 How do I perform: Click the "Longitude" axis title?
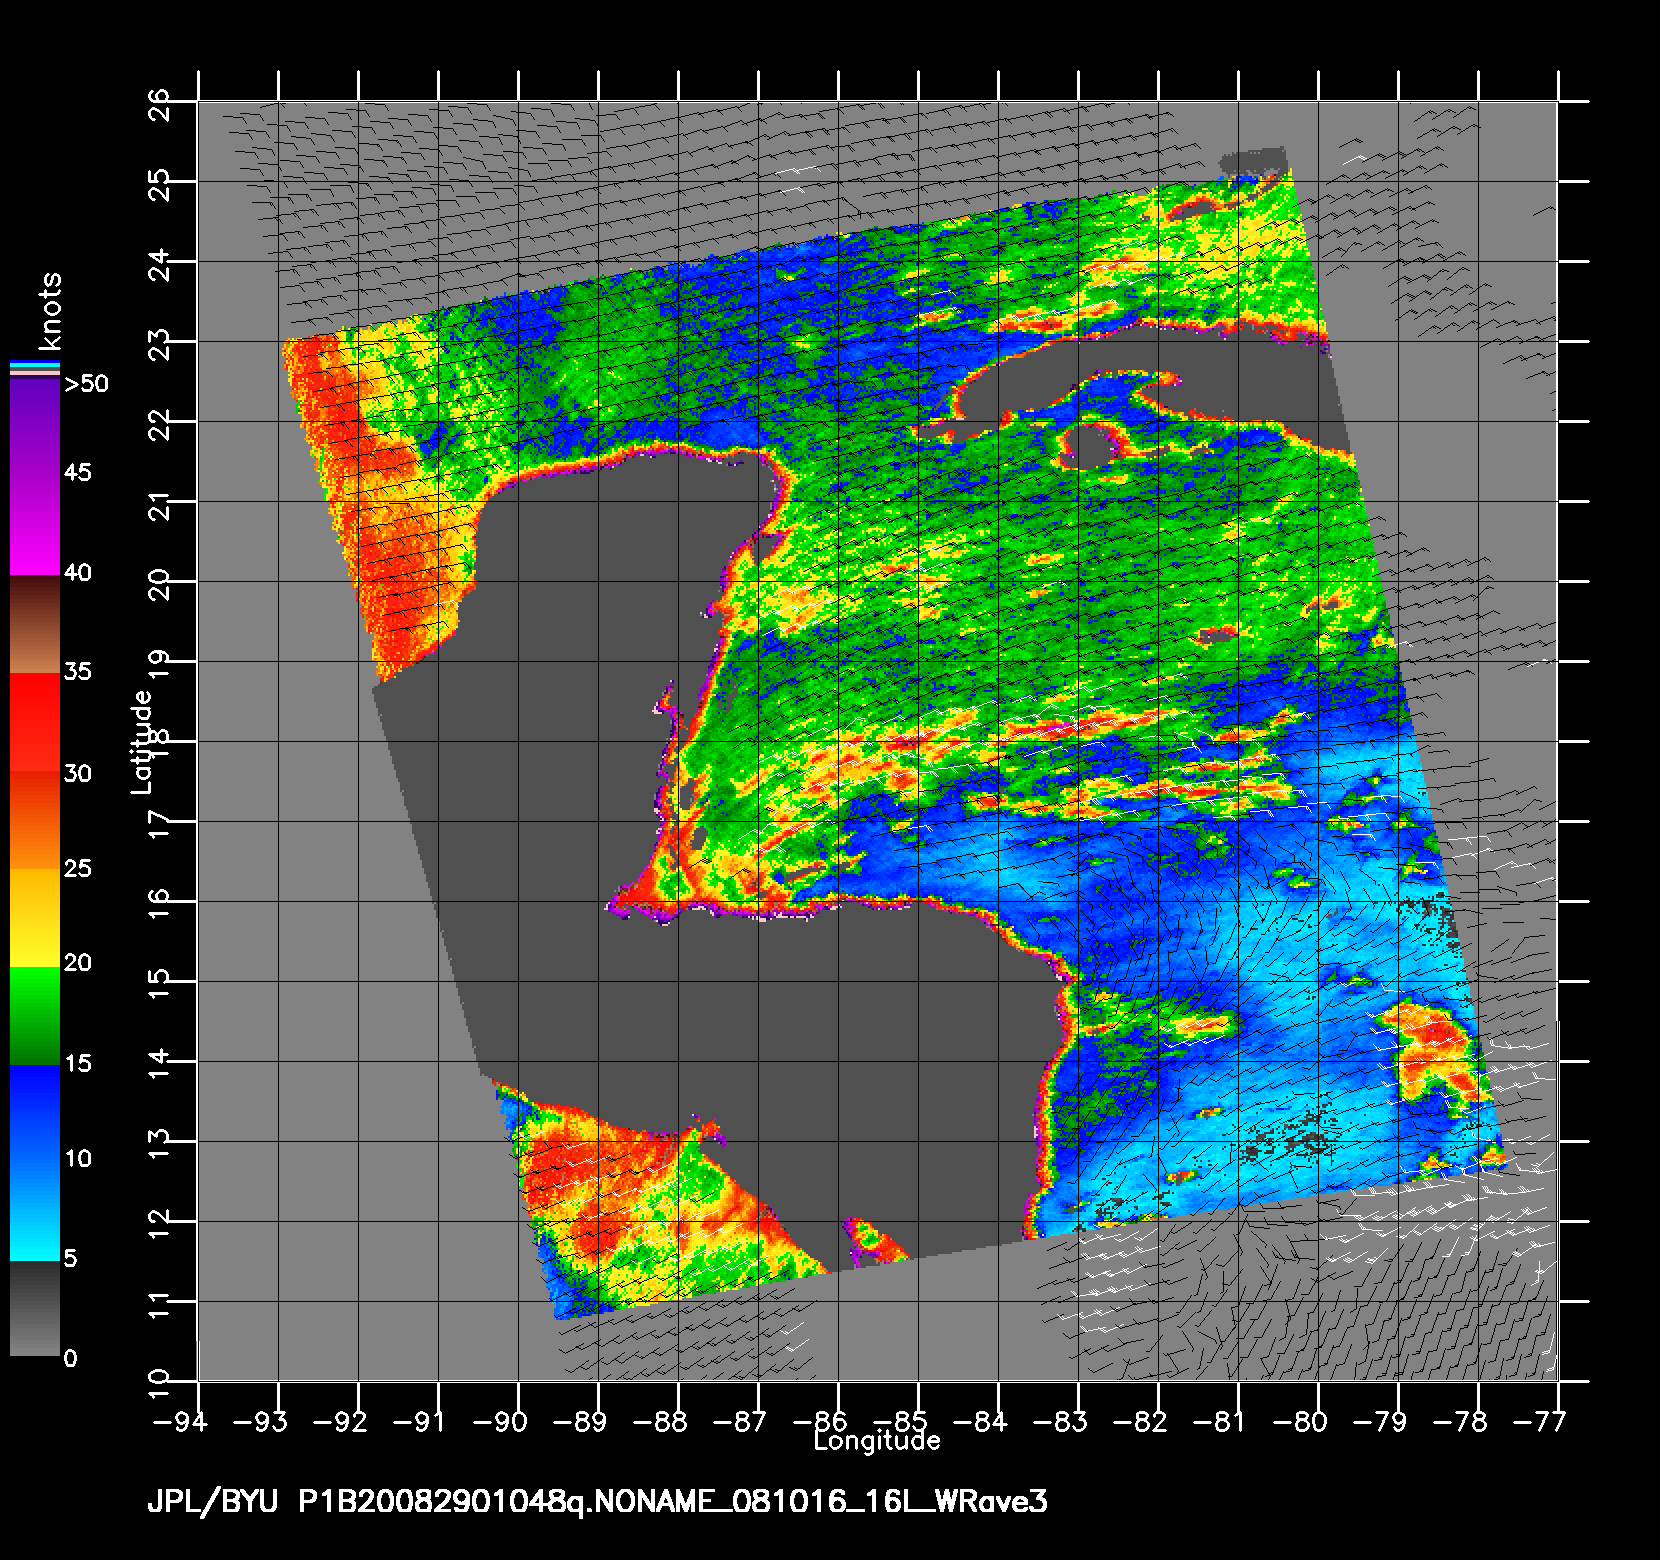point(877,1441)
